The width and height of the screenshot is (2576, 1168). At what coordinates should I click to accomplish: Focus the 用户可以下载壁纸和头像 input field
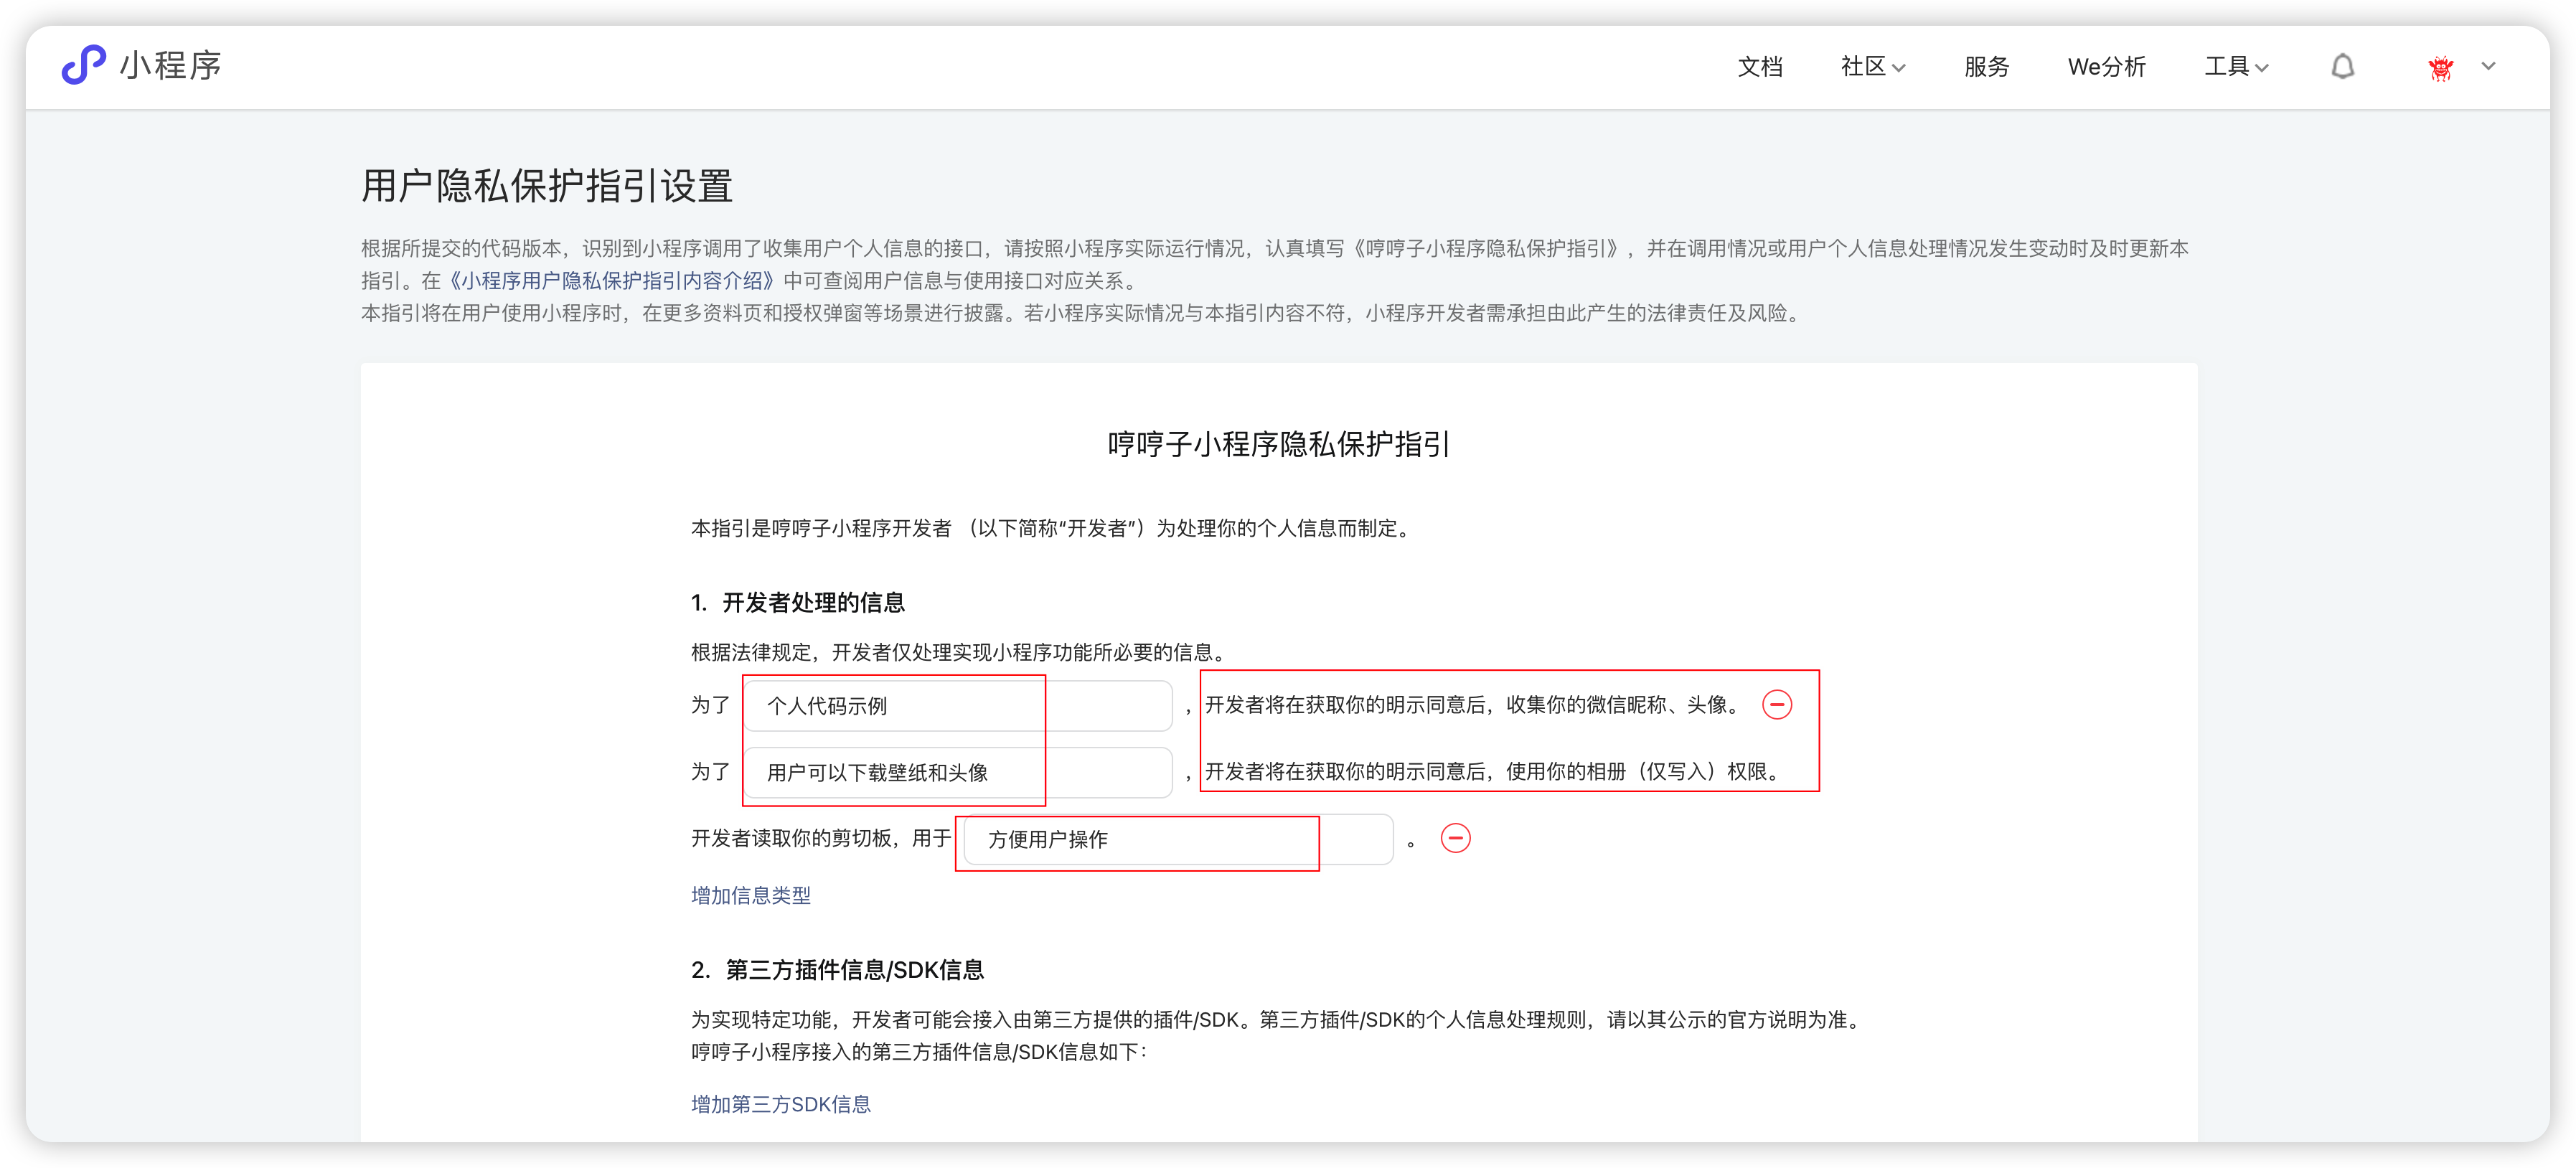point(957,772)
